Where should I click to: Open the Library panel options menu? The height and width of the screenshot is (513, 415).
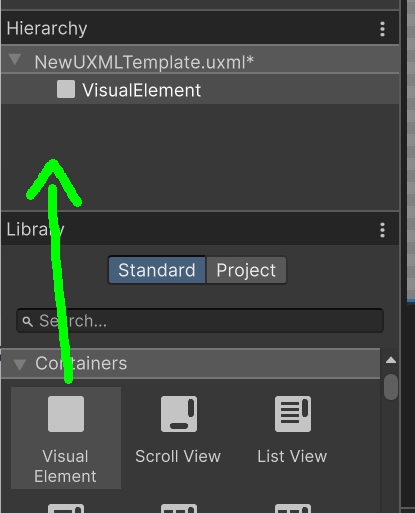tap(382, 230)
